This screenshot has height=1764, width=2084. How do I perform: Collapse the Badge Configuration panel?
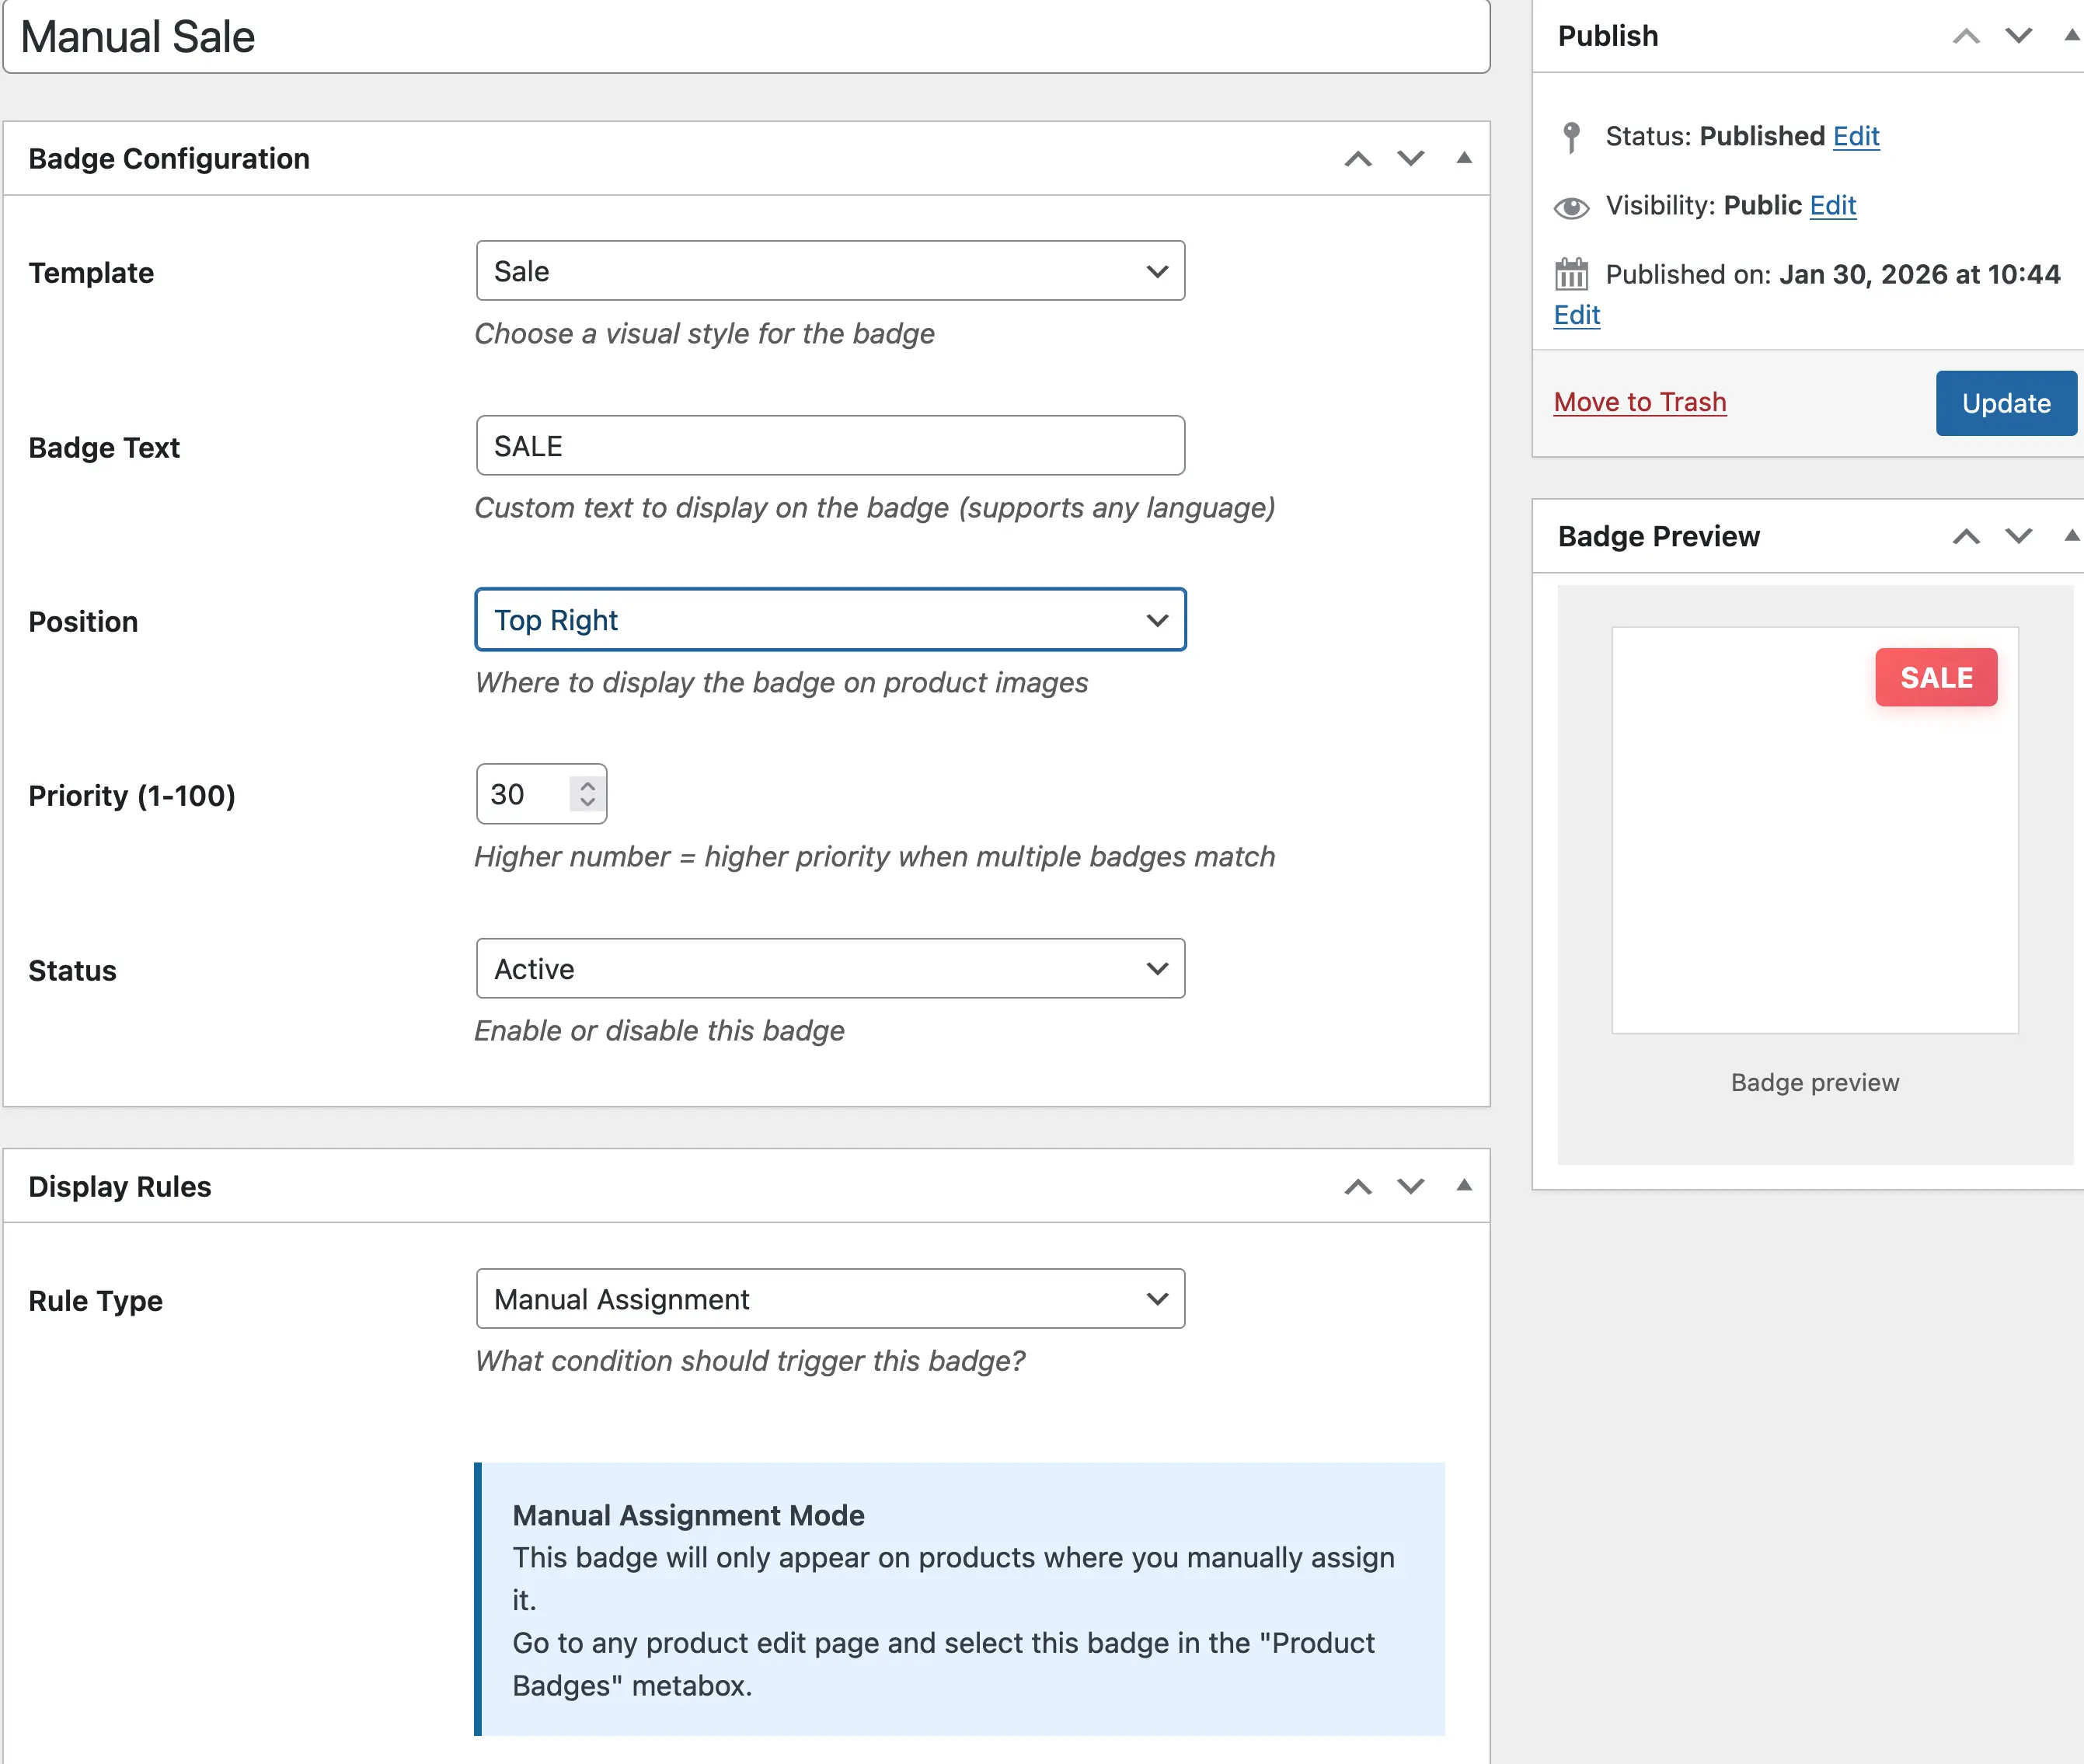click(1463, 158)
